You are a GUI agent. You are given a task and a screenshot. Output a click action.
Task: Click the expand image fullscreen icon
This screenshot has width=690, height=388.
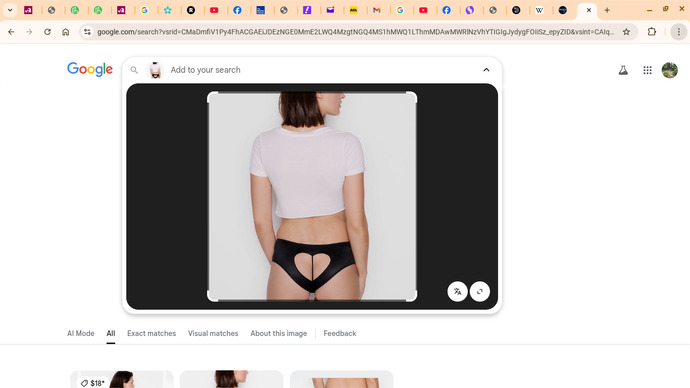pyautogui.click(x=480, y=291)
